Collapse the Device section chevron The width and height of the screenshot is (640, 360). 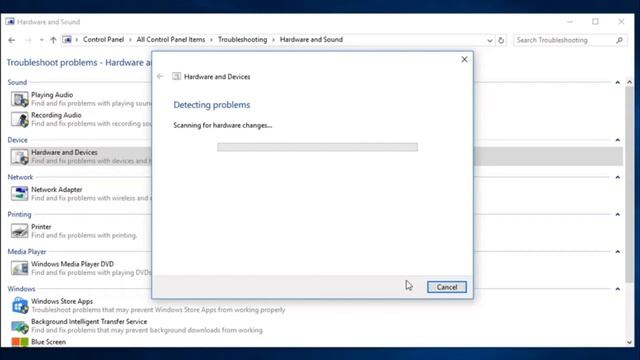point(618,140)
